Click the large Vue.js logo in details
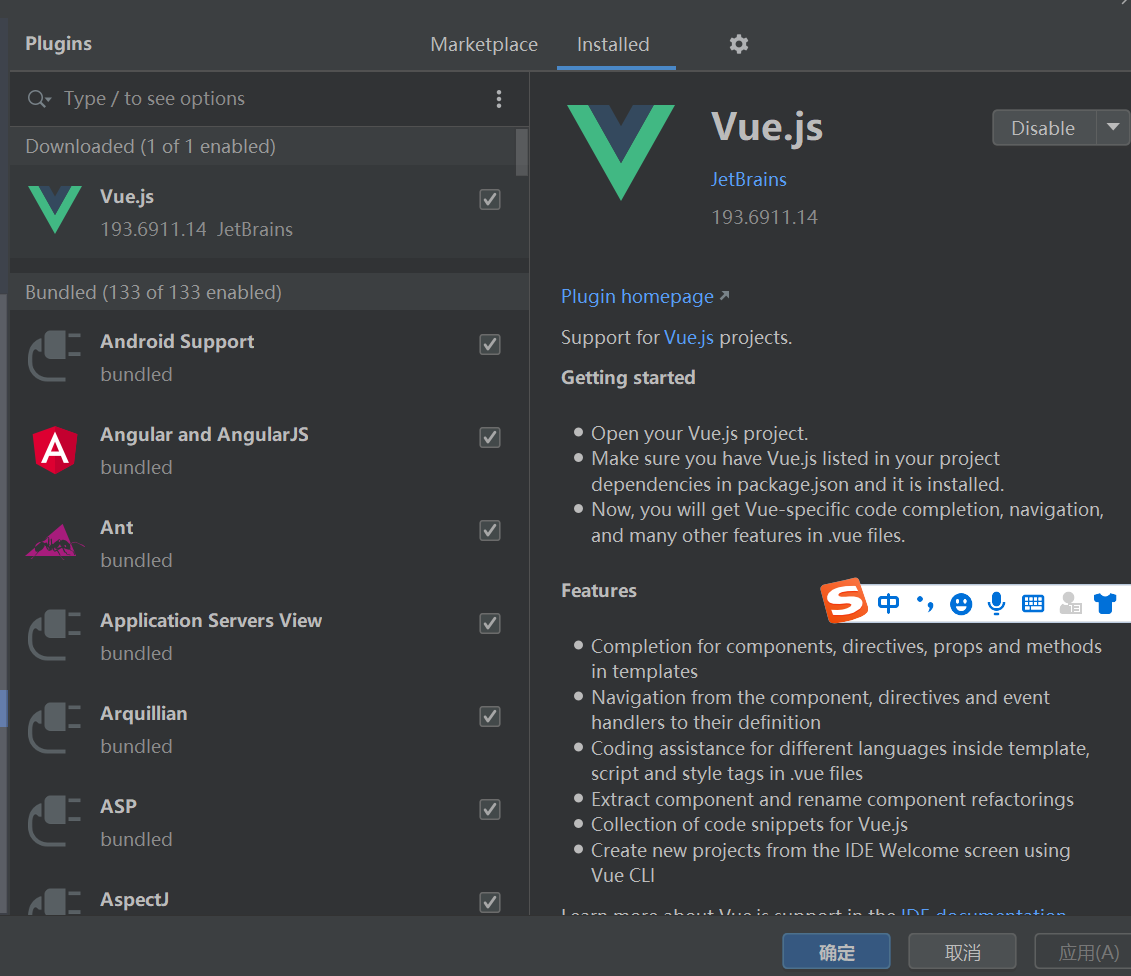This screenshot has height=976, width=1131. [621, 152]
